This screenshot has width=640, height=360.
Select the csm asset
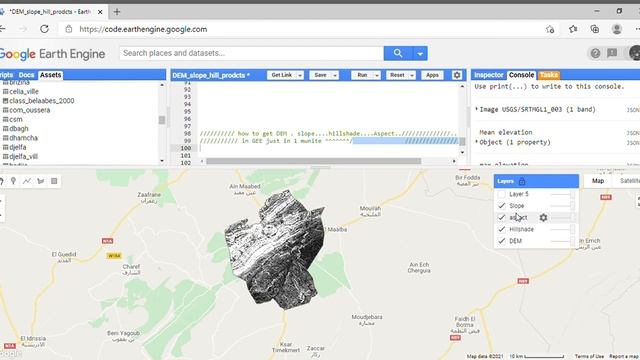16,119
